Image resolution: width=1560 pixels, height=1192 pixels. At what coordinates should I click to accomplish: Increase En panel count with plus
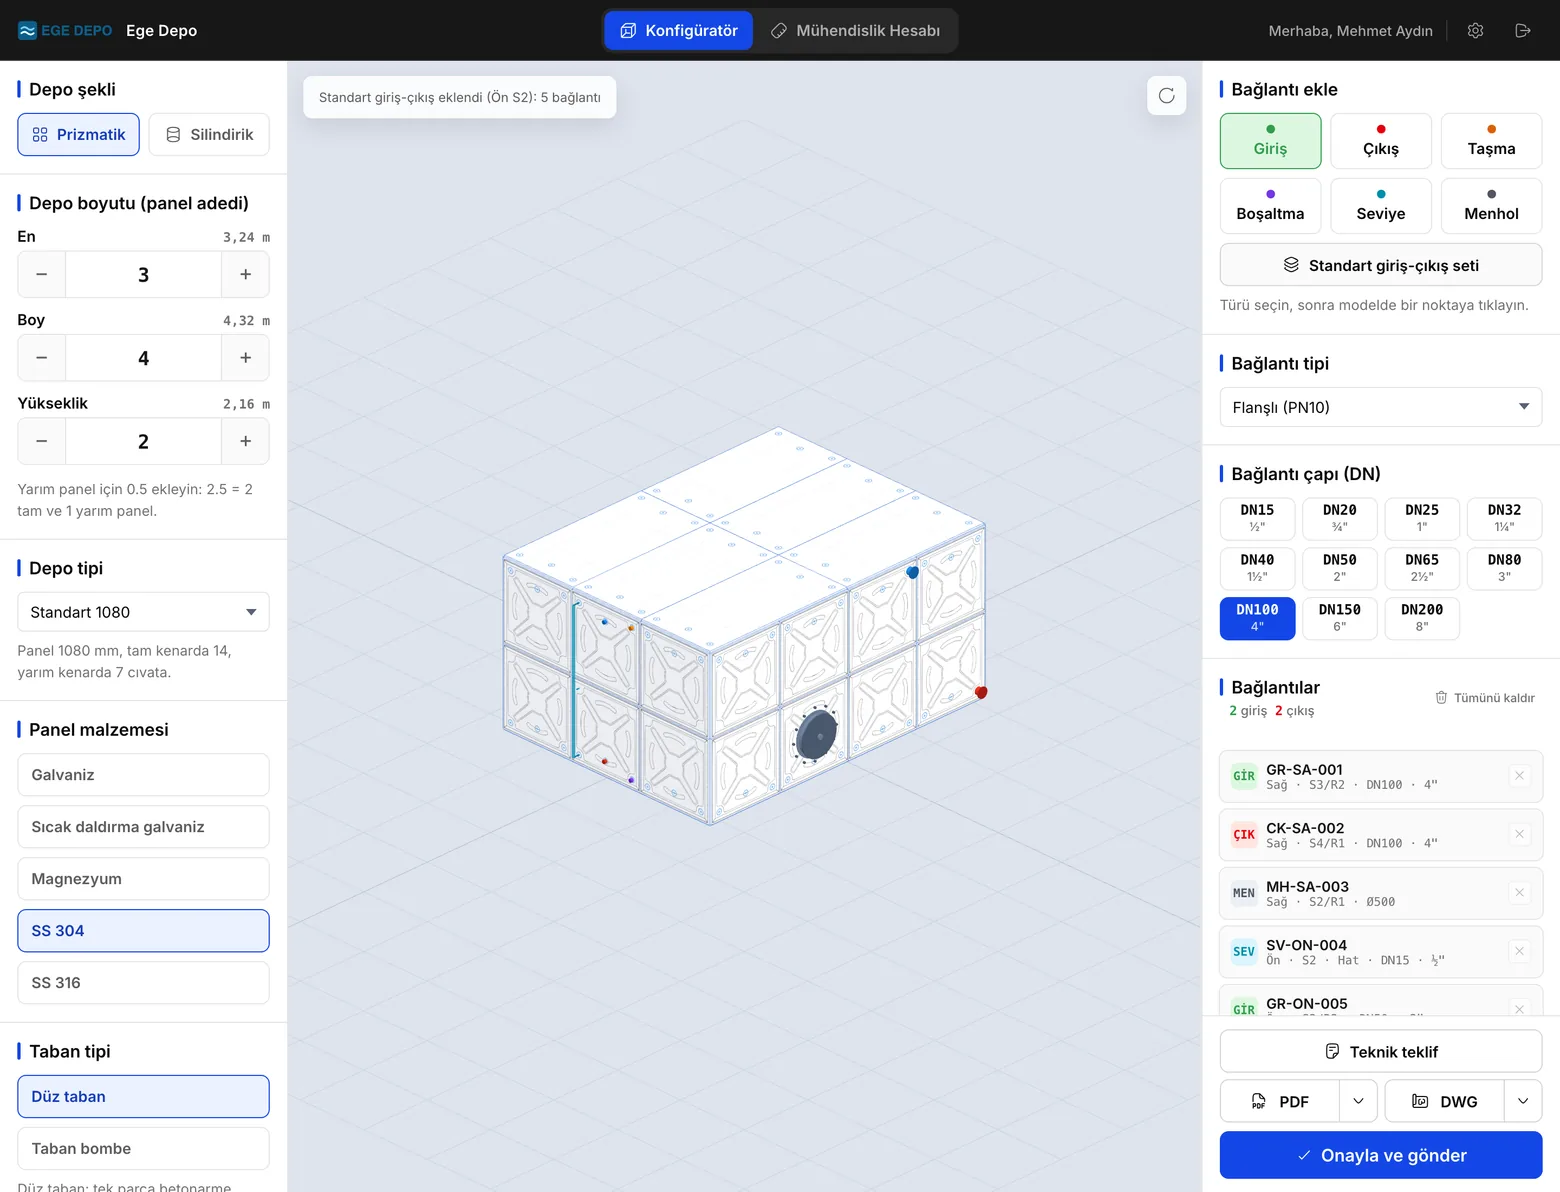245,274
